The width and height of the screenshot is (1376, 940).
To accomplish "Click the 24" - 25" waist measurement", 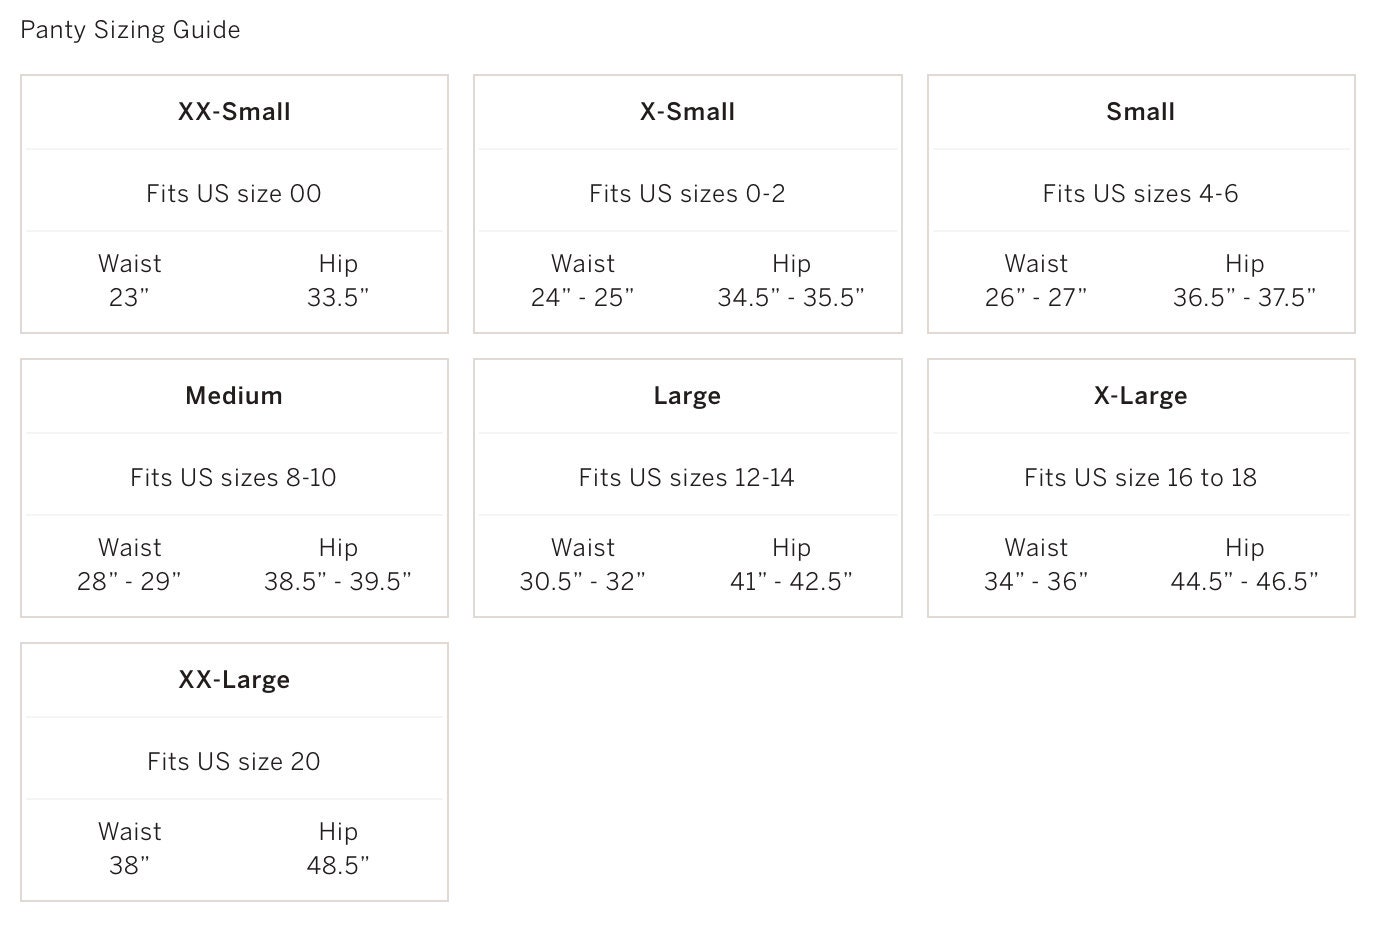I will pyautogui.click(x=583, y=297).
